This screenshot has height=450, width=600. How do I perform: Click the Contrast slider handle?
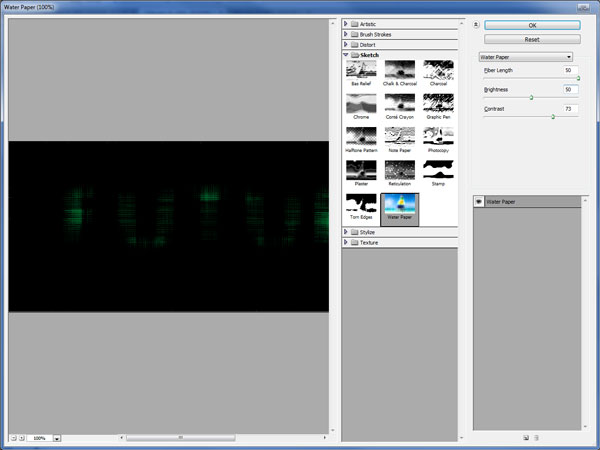pos(553,116)
